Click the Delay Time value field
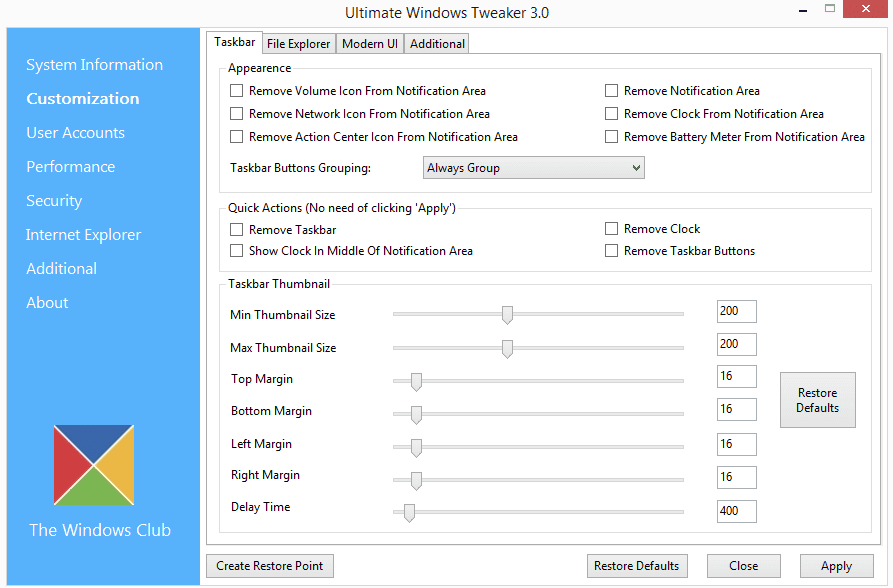 [x=737, y=512]
